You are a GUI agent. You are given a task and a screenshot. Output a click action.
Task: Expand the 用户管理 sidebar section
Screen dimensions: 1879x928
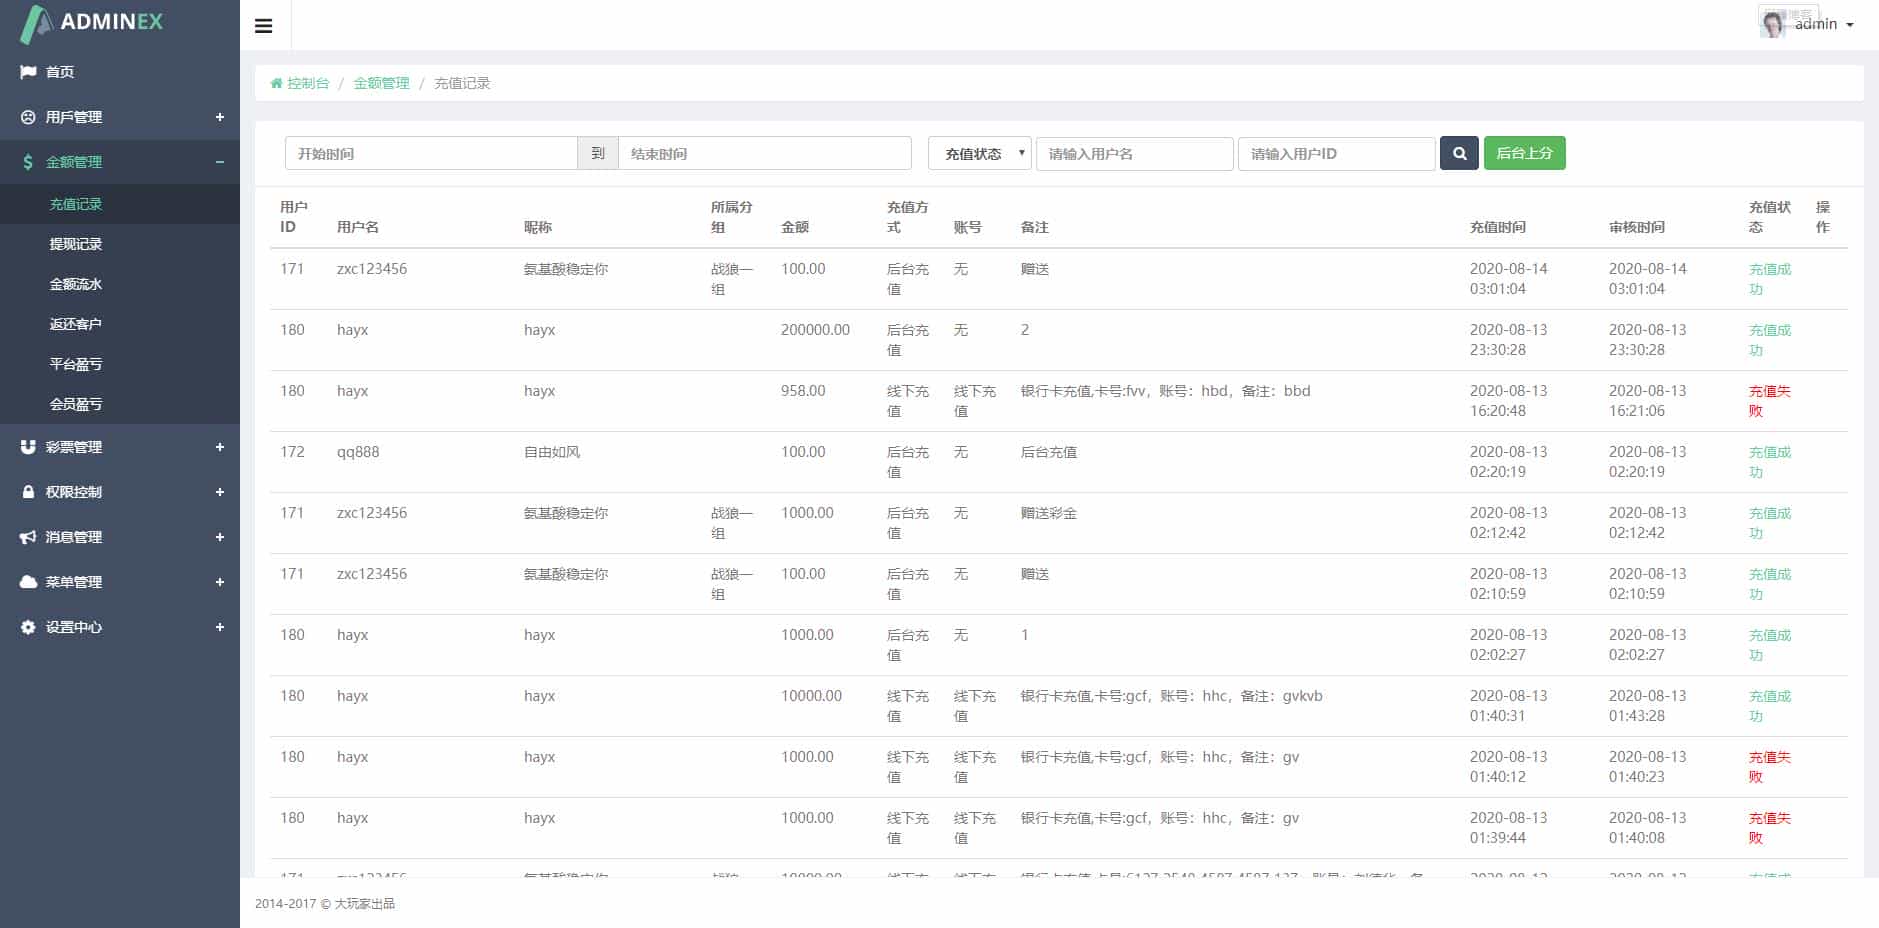point(219,117)
